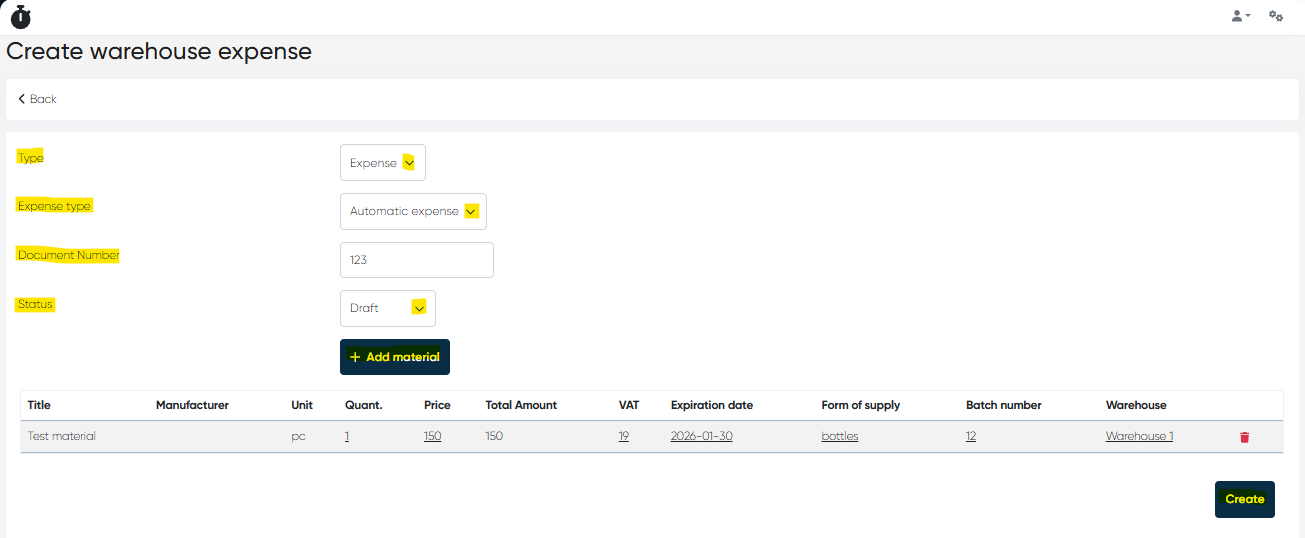Delete the Test material row
The width and height of the screenshot is (1305, 538).
1244,437
